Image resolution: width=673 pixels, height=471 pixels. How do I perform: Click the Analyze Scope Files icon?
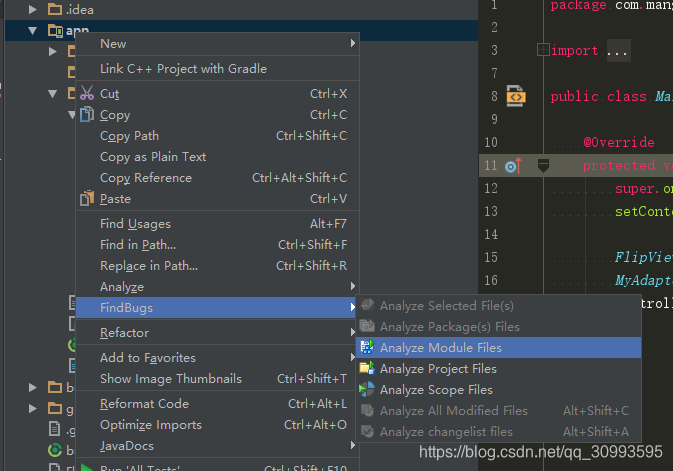click(x=367, y=389)
